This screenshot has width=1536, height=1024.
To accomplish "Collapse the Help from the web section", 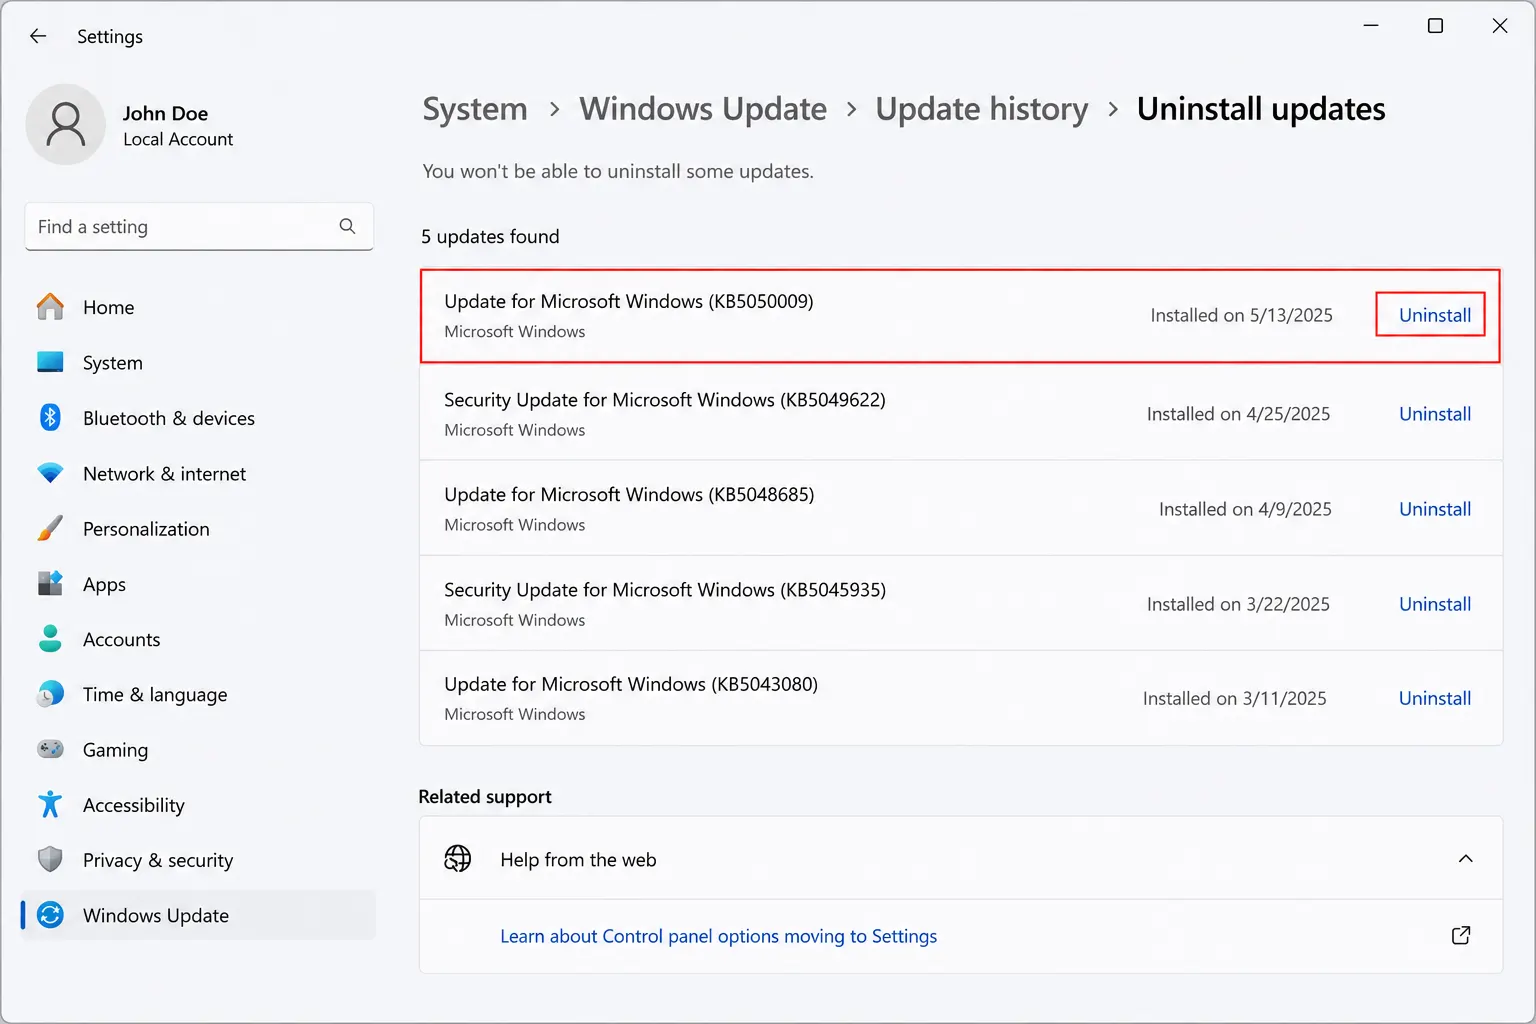I will (x=1466, y=858).
